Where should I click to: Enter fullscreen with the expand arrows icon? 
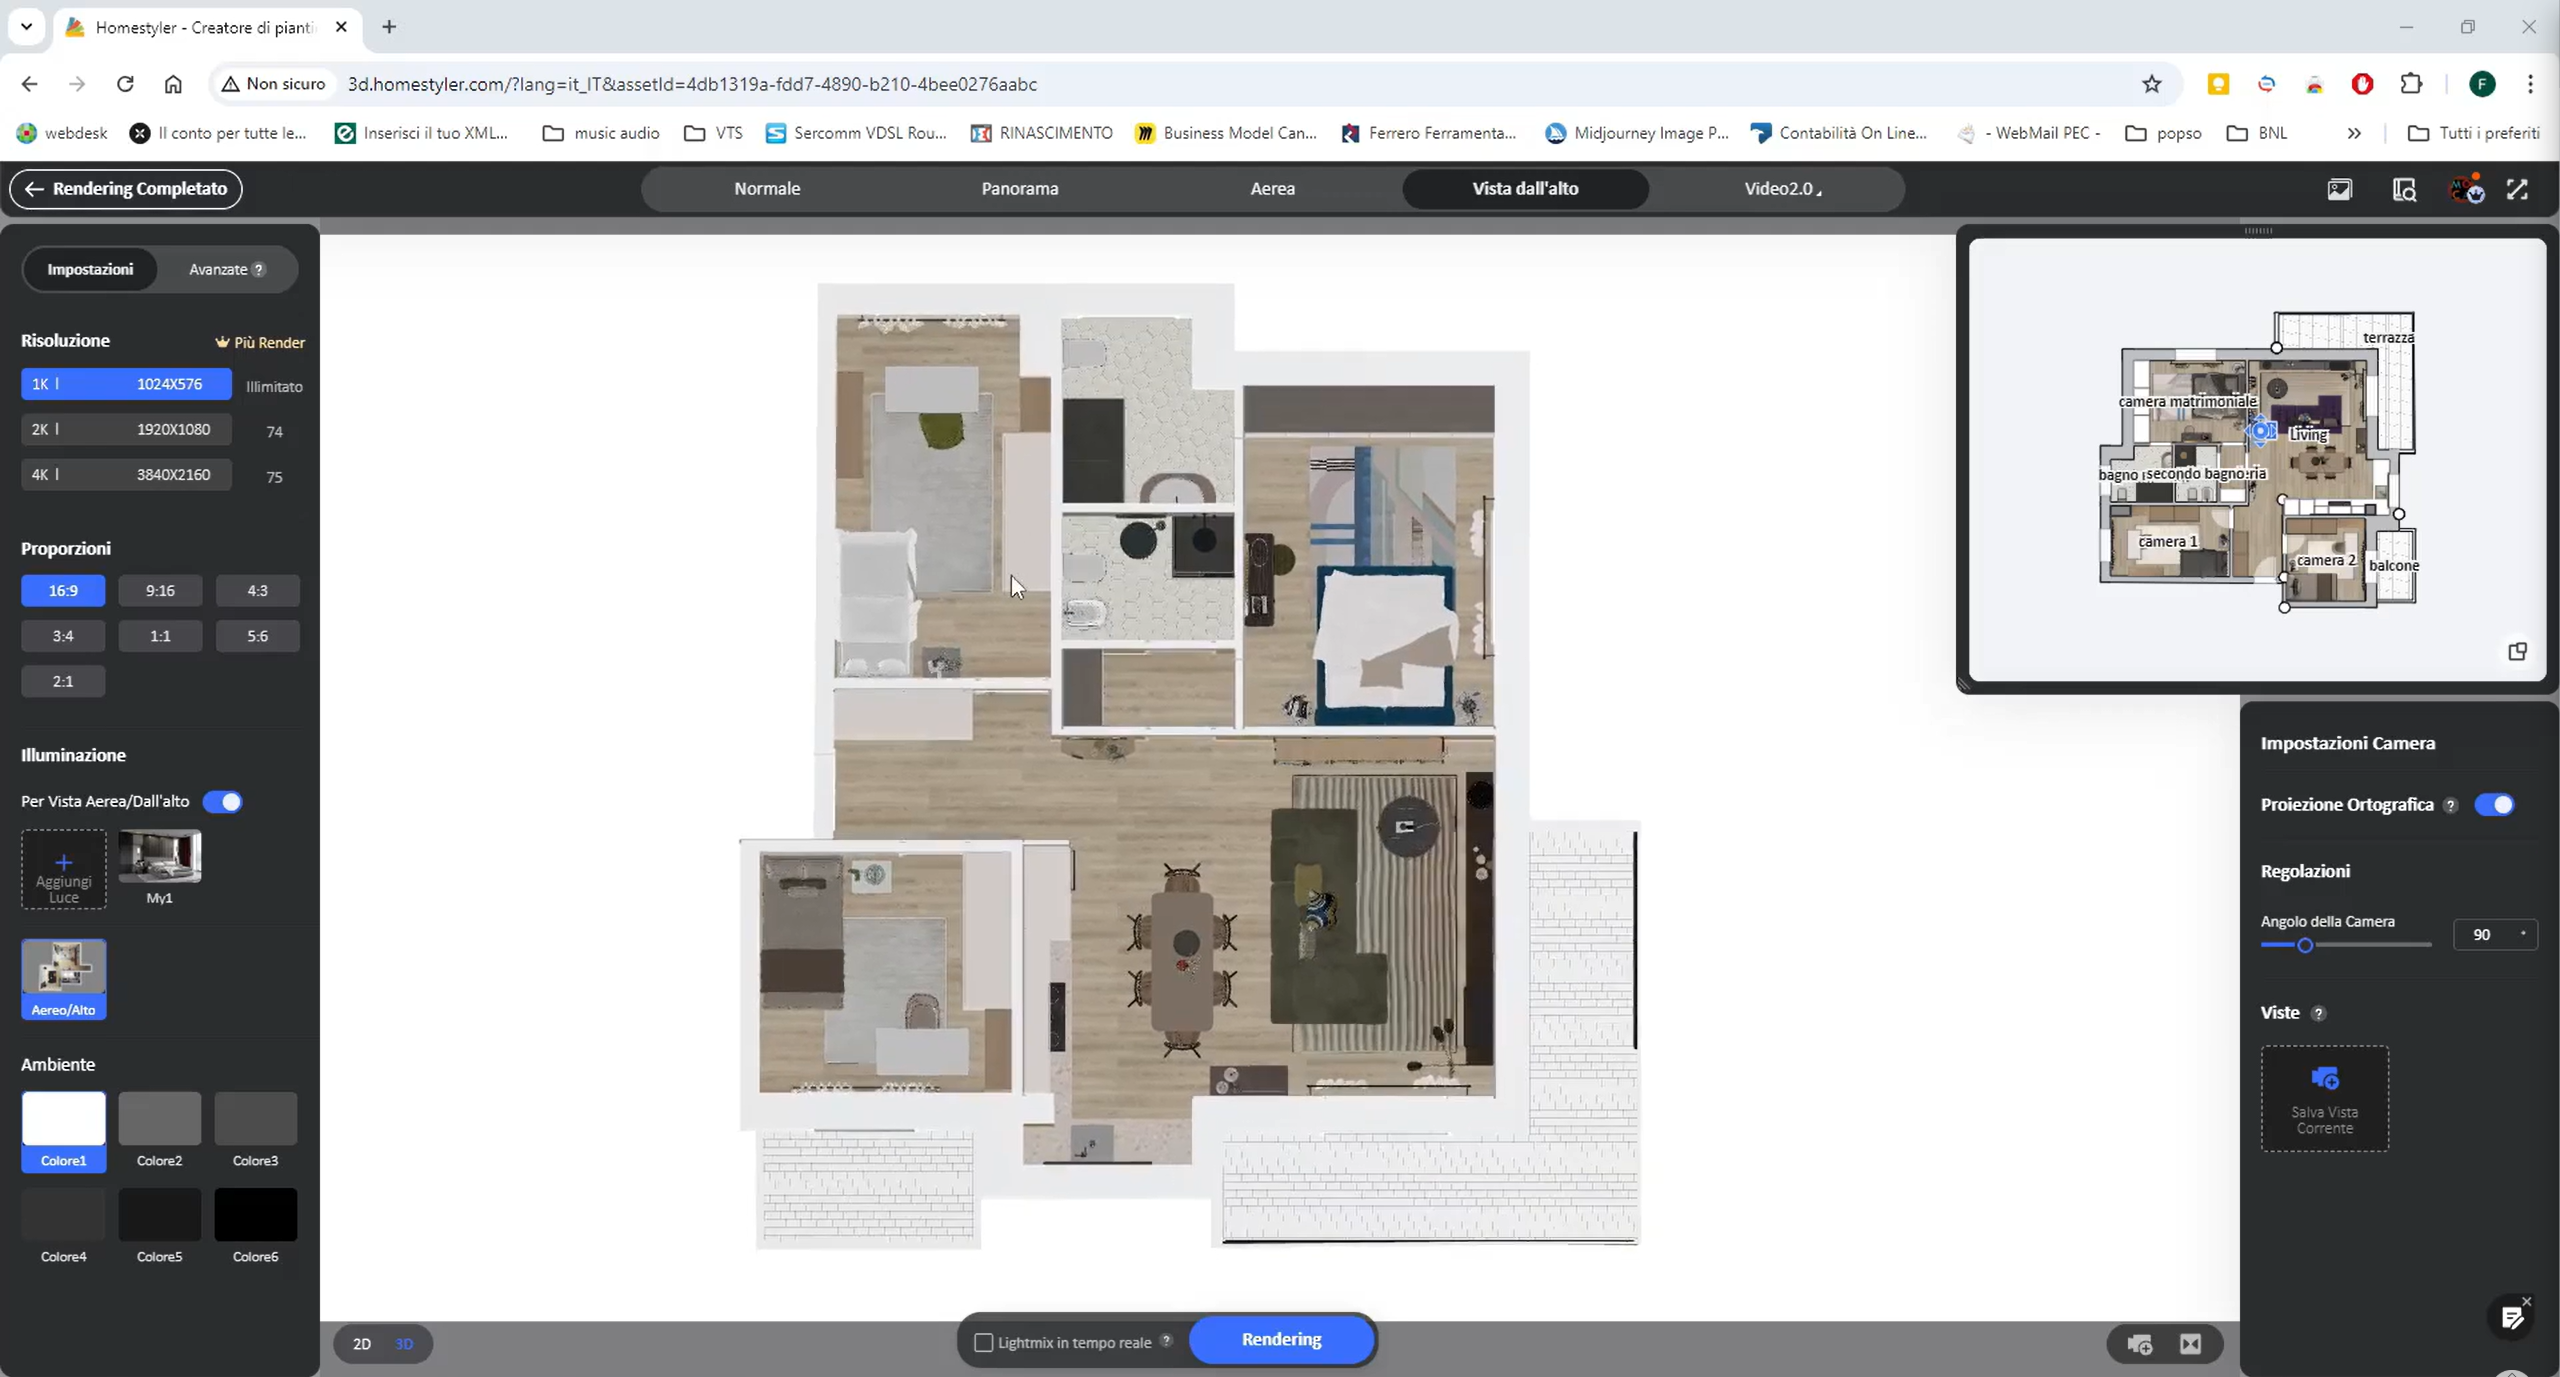coord(2517,189)
